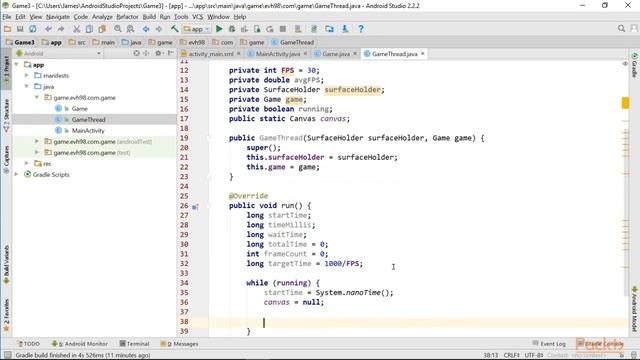Screen dimensions: 640x360
Task: Collapse the java folder node
Action: [27, 87]
